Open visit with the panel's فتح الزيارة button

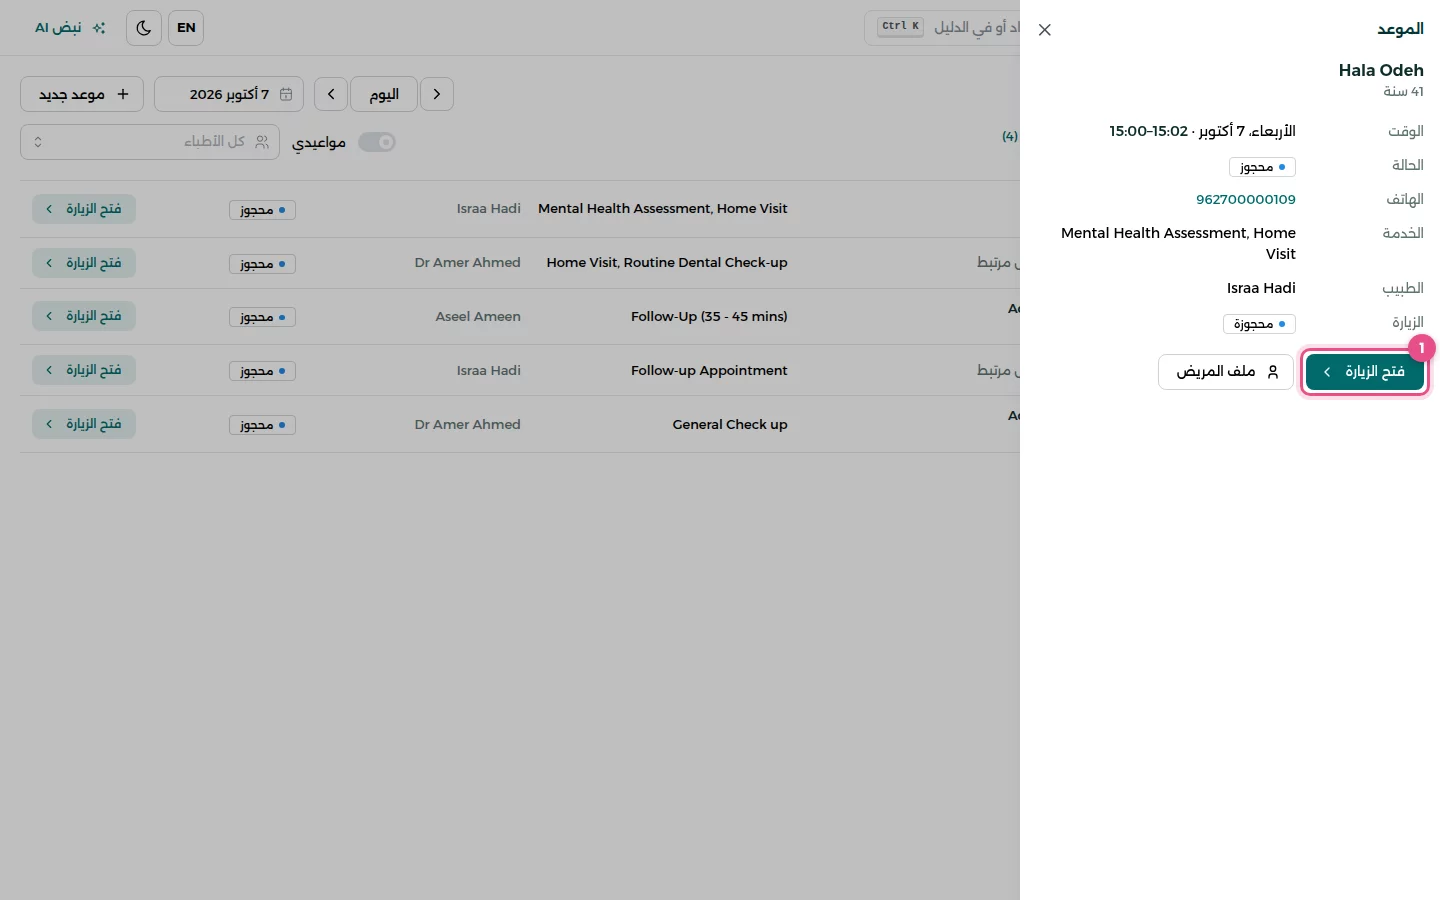tap(1365, 372)
